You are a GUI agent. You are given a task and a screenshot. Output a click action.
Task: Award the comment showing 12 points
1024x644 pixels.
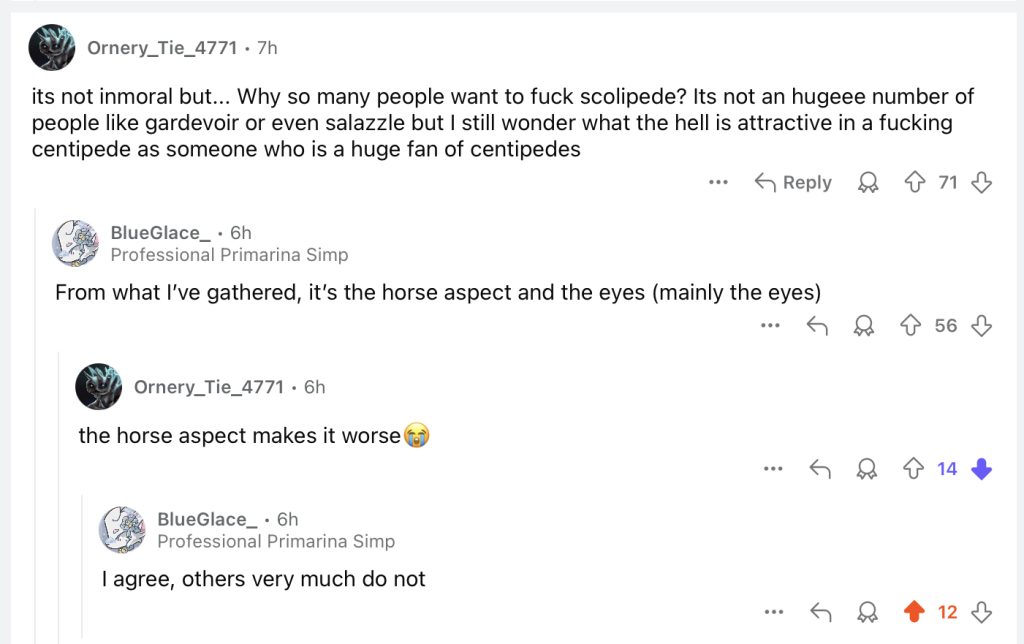pyautogui.click(x=866, y=611)
